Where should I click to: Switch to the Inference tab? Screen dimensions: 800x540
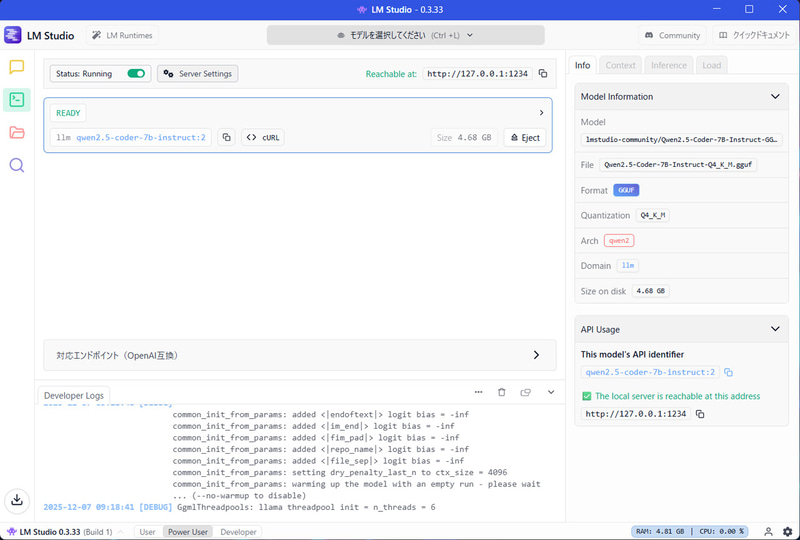tap(668, 65)
